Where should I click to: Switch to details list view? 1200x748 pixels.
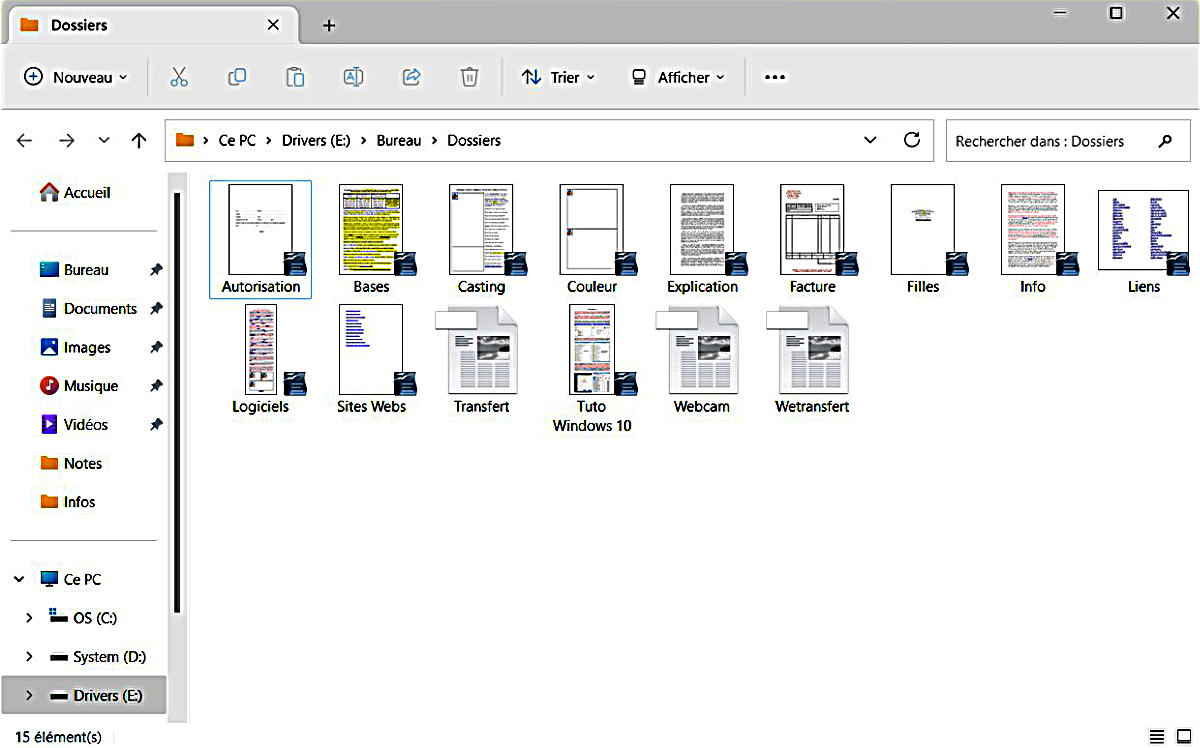coord(1157,736)
